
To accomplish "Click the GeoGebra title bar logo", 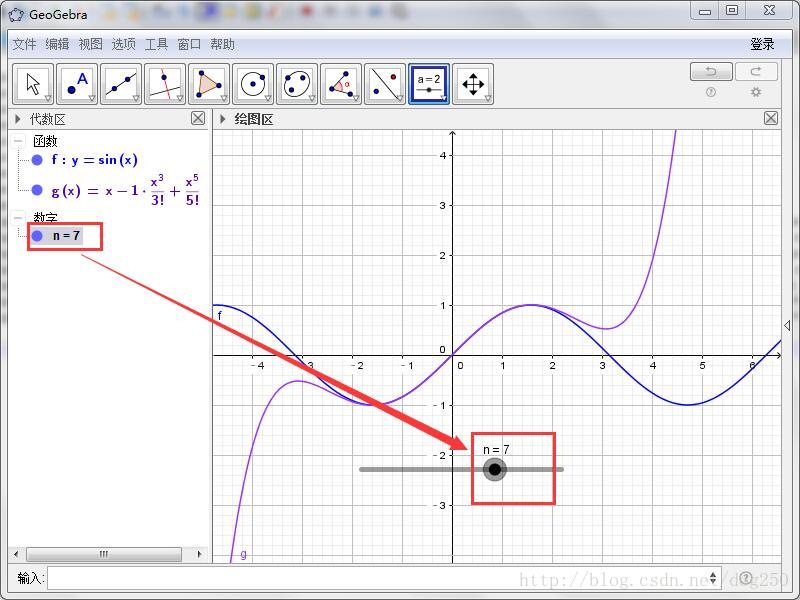I will (x=16, y=14).
